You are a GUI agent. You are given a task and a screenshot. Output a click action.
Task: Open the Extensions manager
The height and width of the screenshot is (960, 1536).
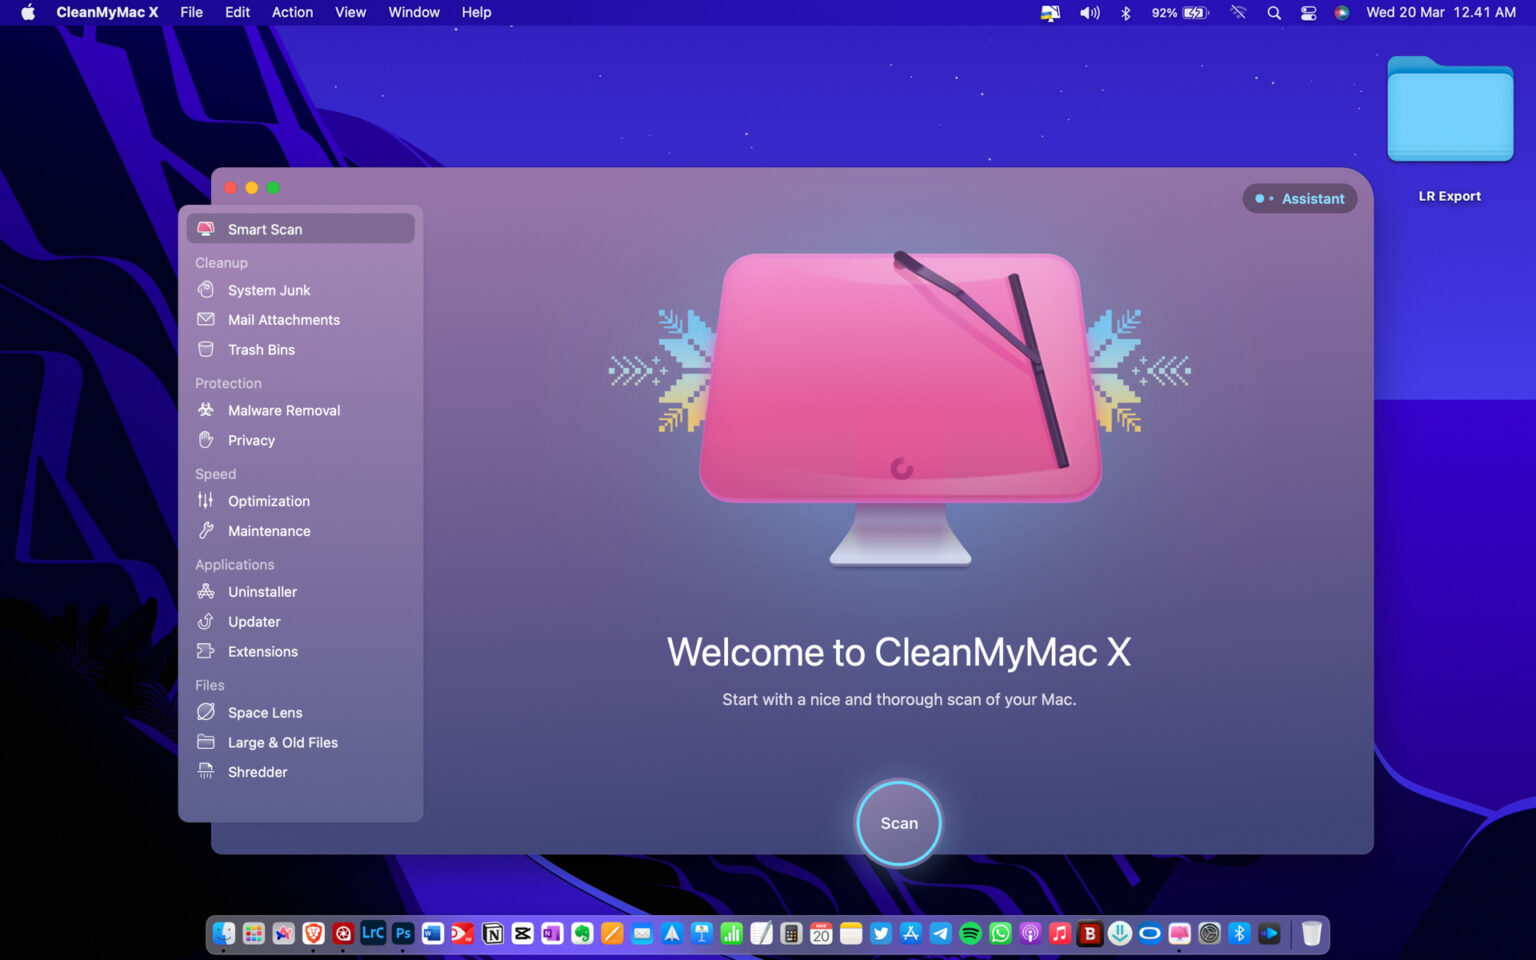(262, 651)
